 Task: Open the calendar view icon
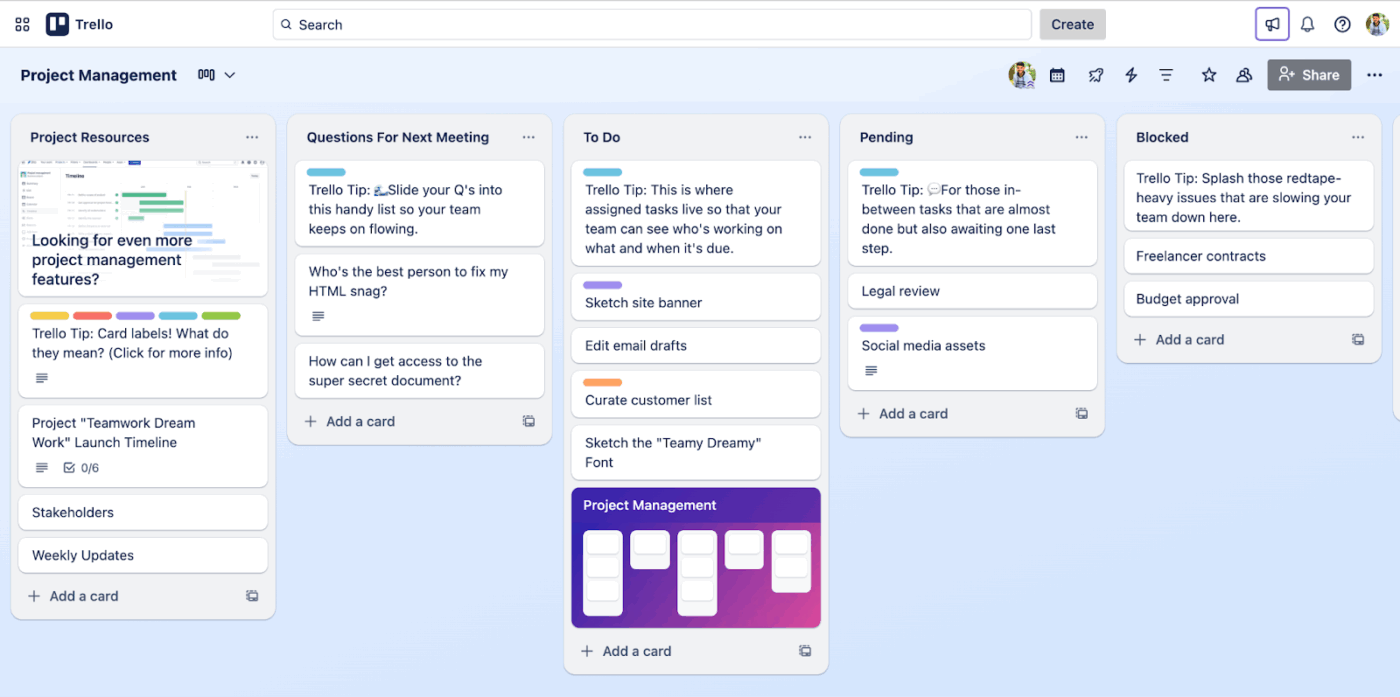pyautogui.click(x=1057, y=74)
